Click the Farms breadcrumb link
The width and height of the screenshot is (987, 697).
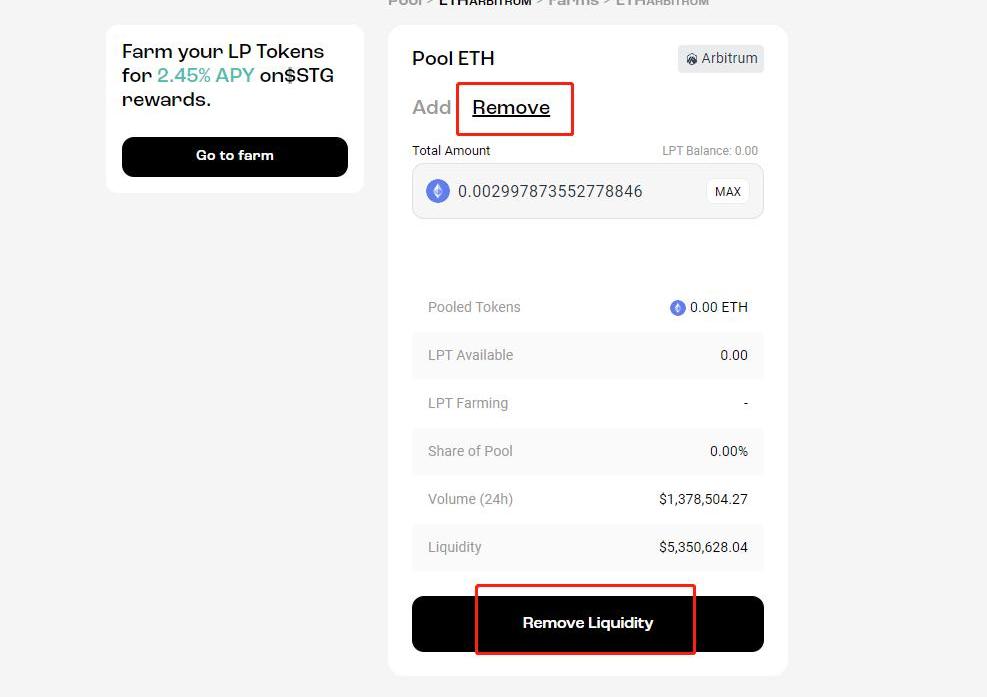pyautogui.click(x=573, y=3)
